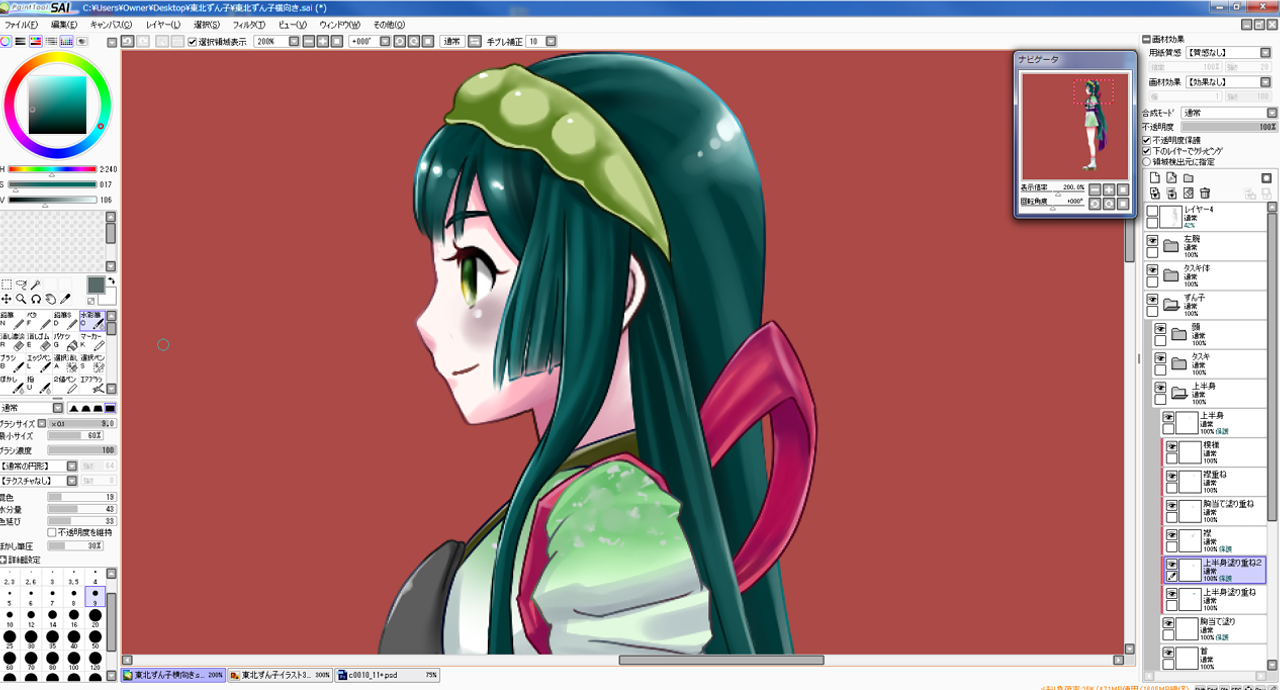Choose the バケツ bucket fill tool

point(66,344)
